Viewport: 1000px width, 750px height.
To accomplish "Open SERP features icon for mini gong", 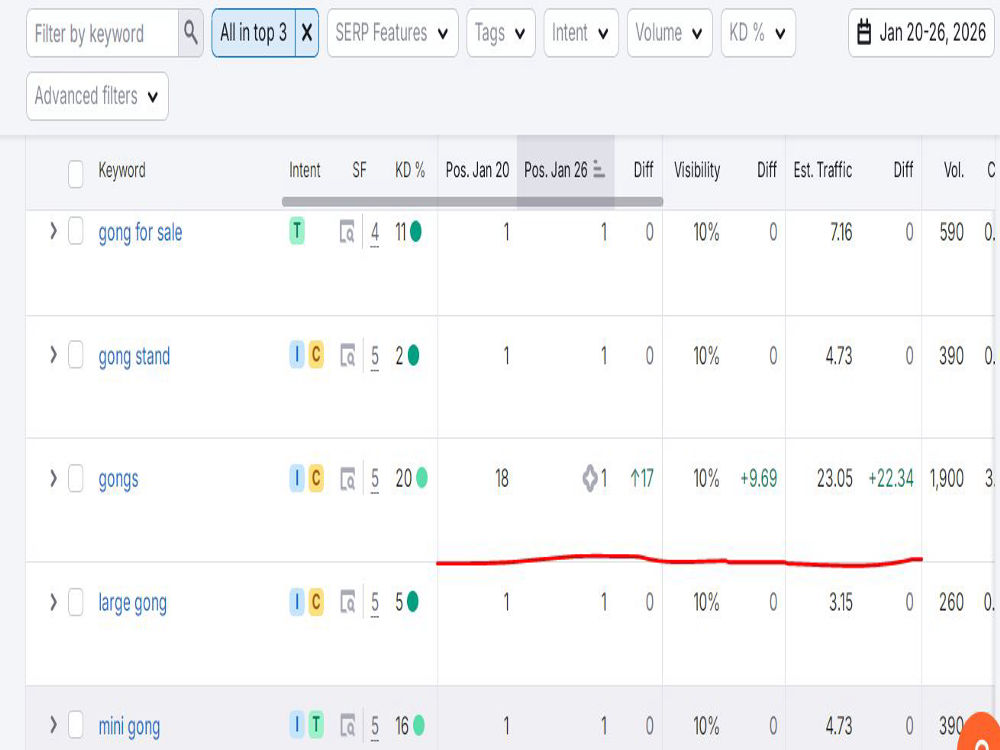I will (x=346, y=726).
